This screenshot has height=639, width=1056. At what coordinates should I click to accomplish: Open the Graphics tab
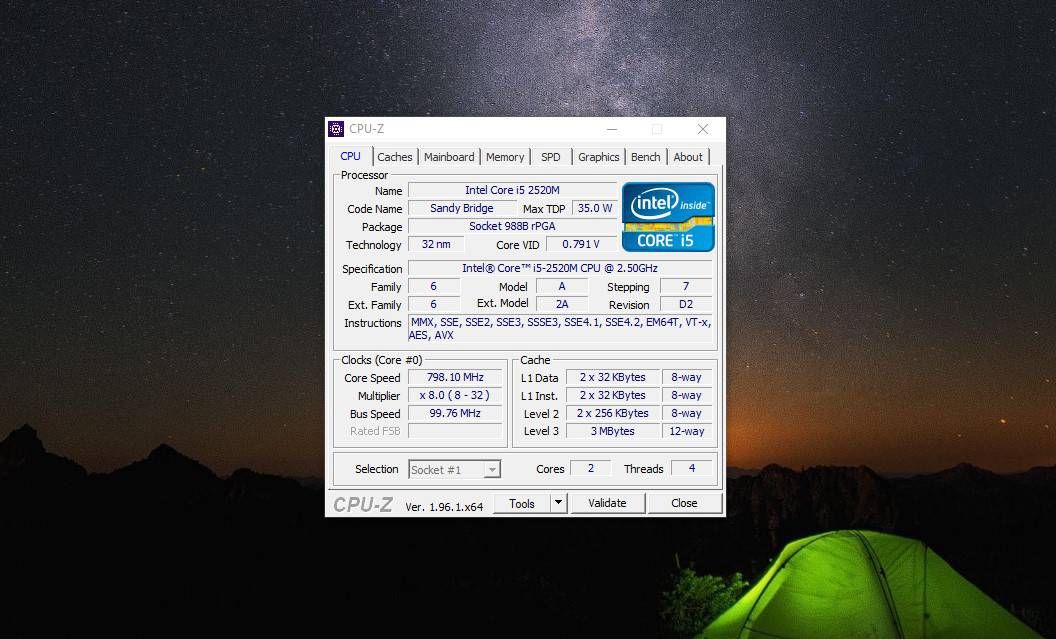click(599, 157)
